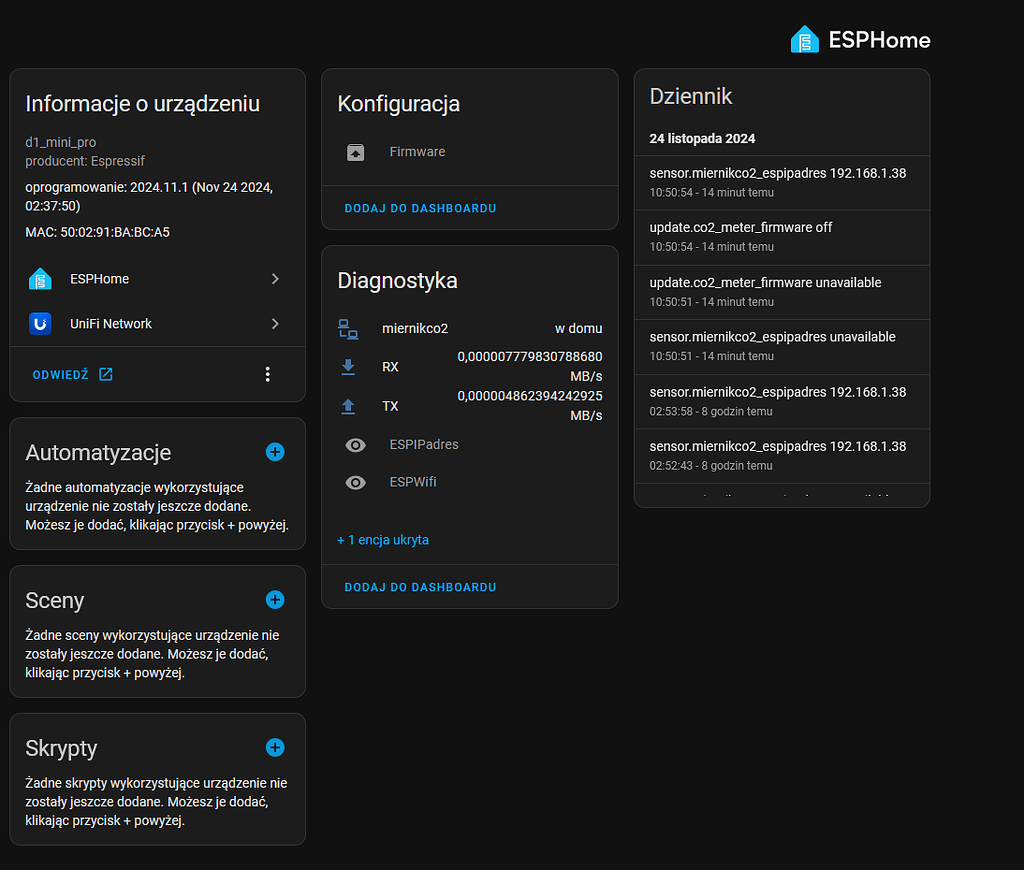The image size is (1024, 870).
Task: Click the TX upload arrow icon in Diagnostyka
Action: pos(348,406)
